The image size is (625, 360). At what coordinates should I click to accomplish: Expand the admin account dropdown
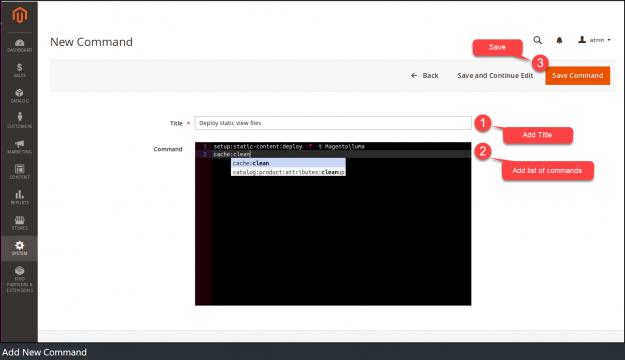pos(594,40)
